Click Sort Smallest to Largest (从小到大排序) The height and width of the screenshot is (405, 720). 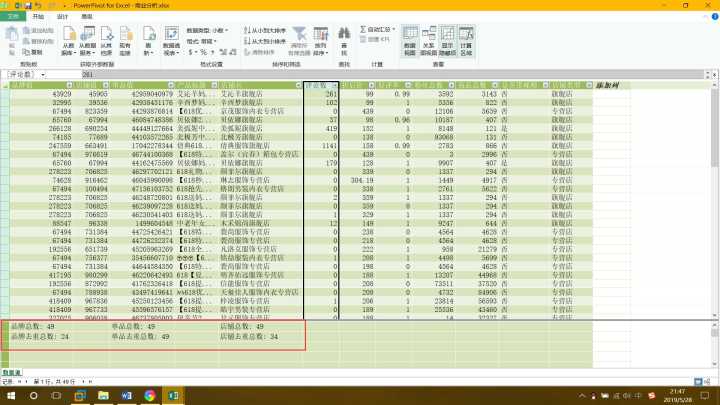[266, 31]
